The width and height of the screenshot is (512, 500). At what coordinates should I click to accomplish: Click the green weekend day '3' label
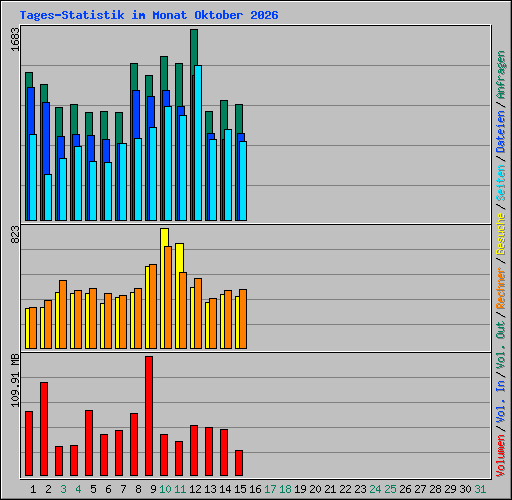point(63,489)
